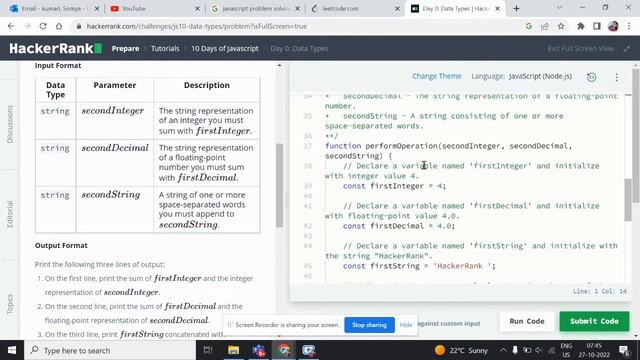Open Windows Start menu
640x360 pixels.
pyautogui.click(x=12, y=350)
